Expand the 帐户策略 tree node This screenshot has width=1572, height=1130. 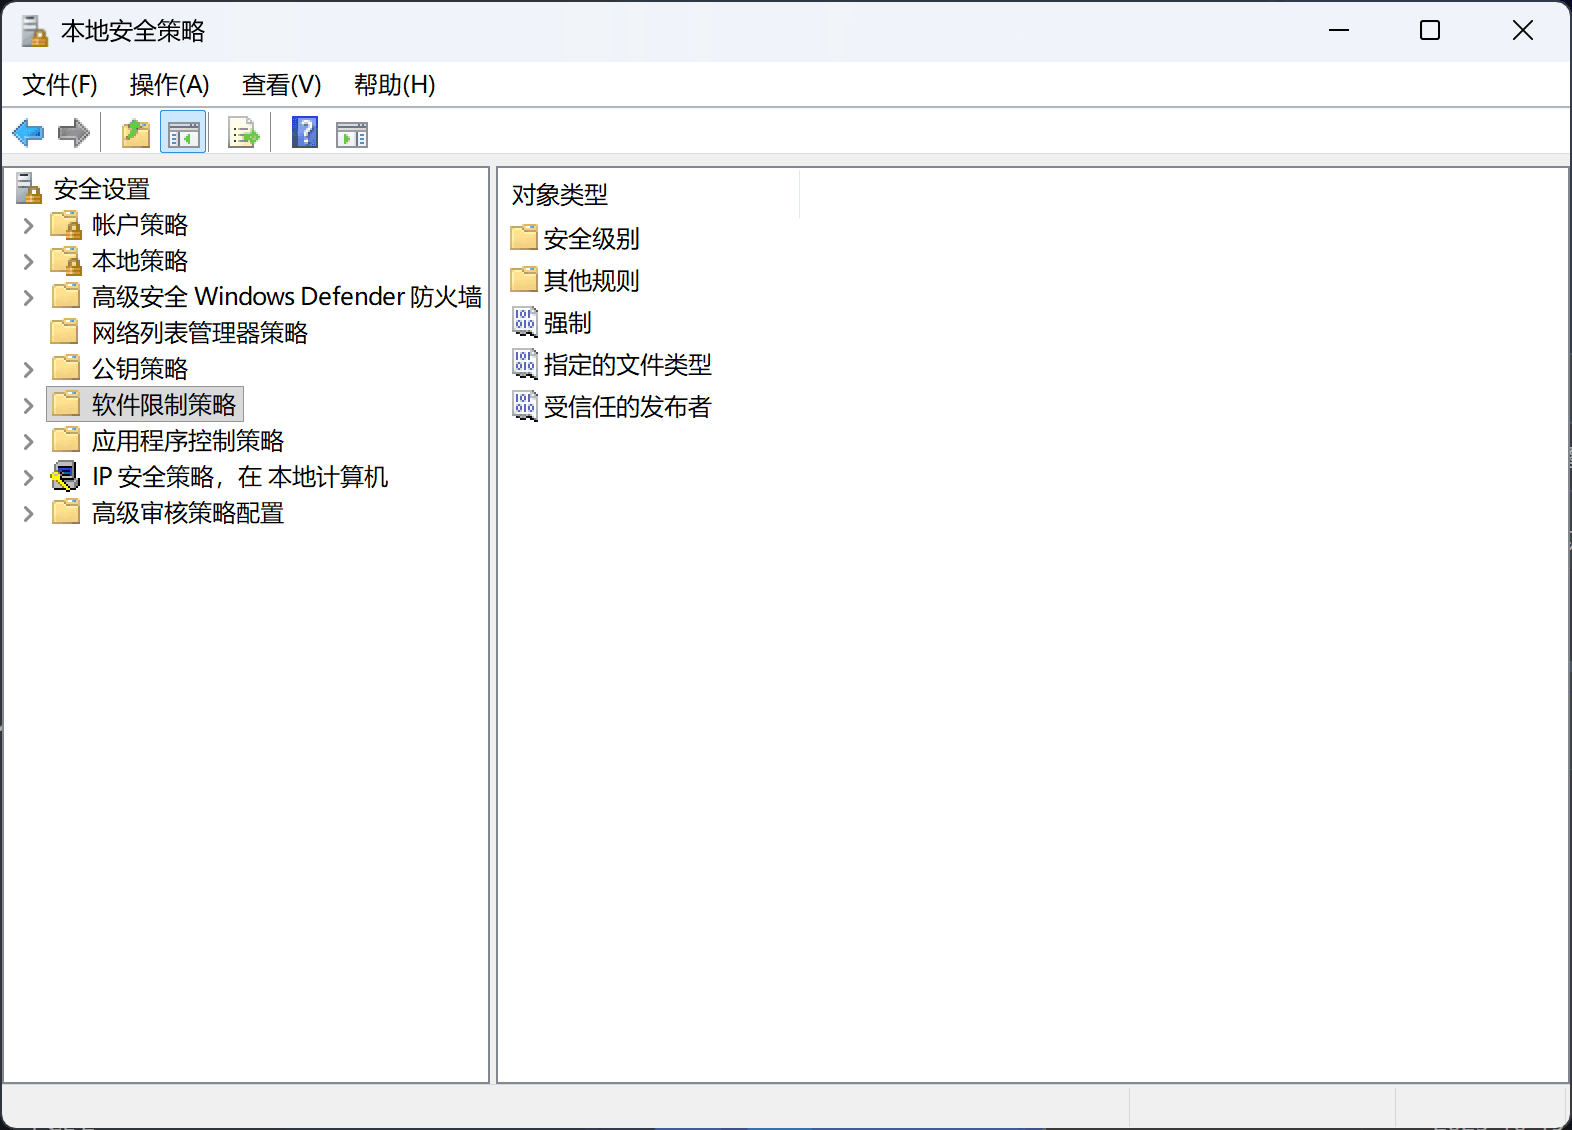29,226
